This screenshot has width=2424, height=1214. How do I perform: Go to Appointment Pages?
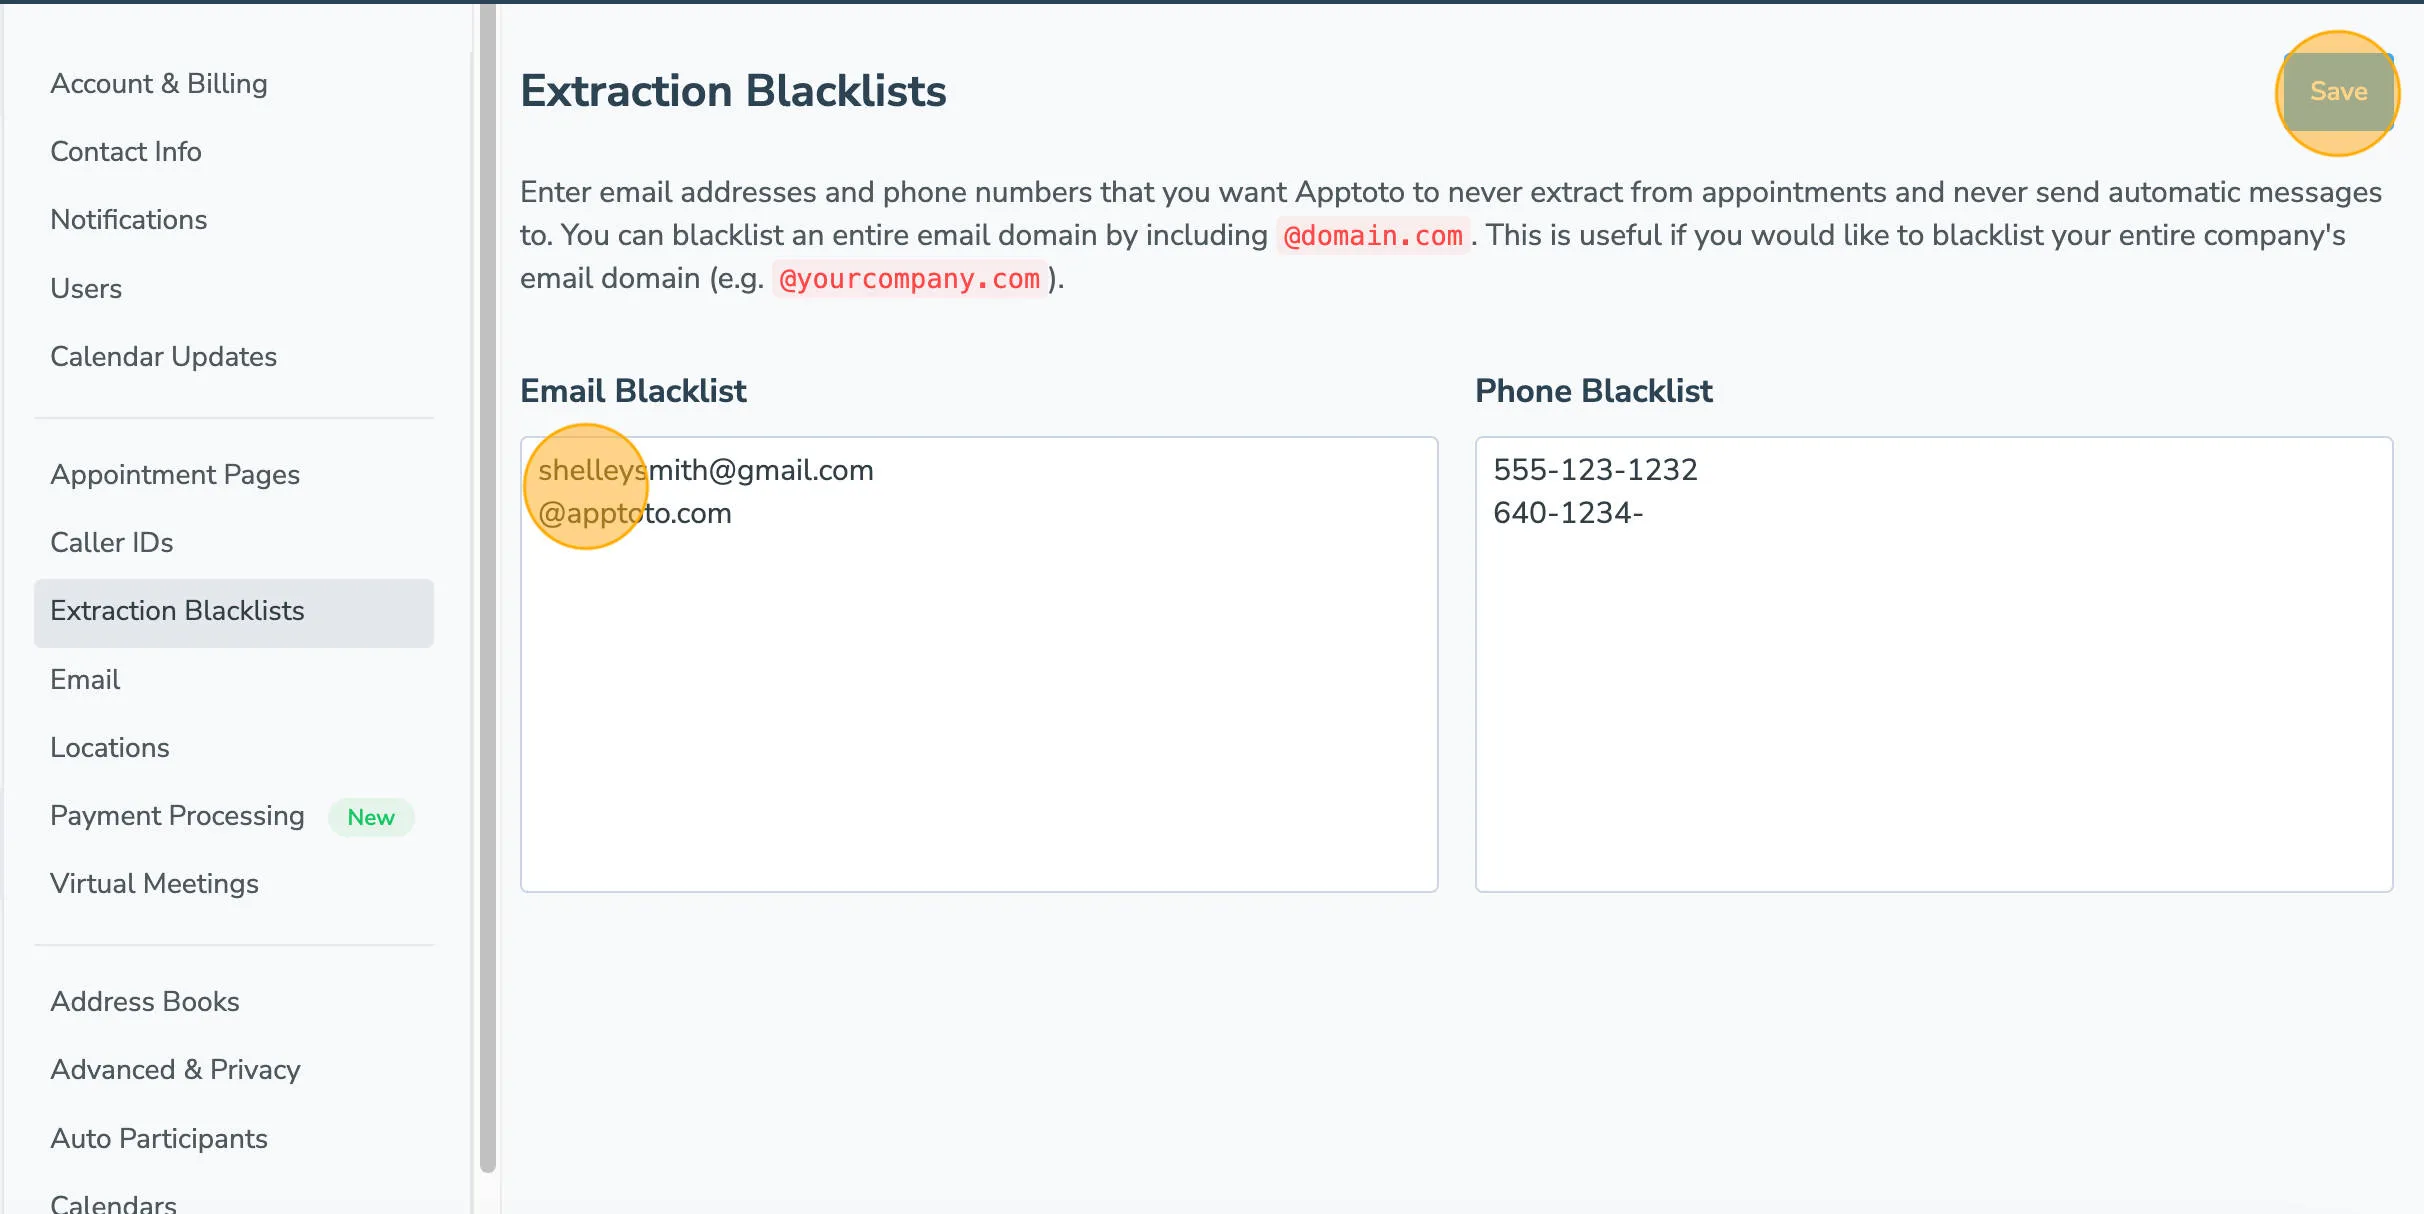click(175, 475)
